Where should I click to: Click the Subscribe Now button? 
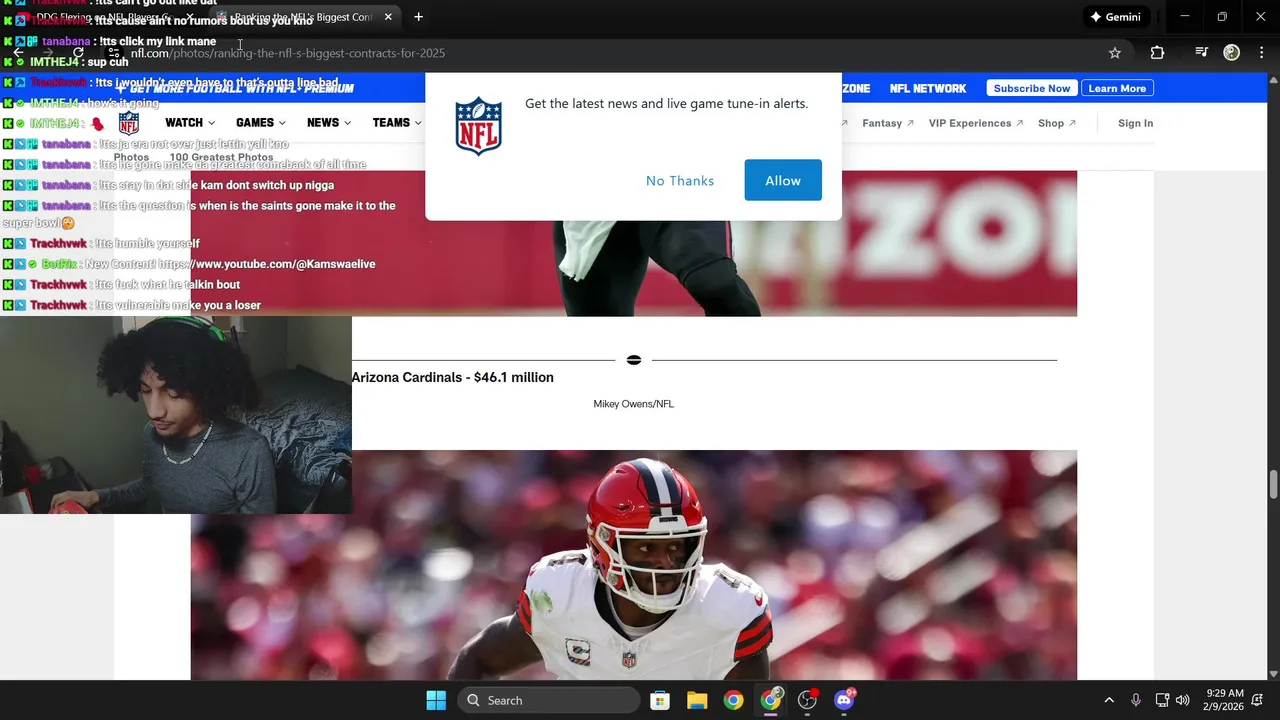(1032, 88)
